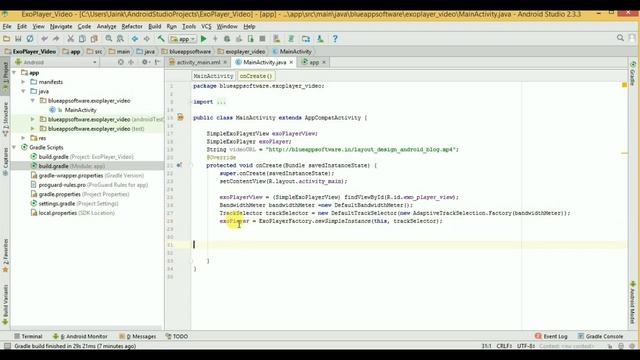This screenshot has height=360, width=640.
Task: Click Sync Project with Gradle Files icon
Action: point(291,39)
